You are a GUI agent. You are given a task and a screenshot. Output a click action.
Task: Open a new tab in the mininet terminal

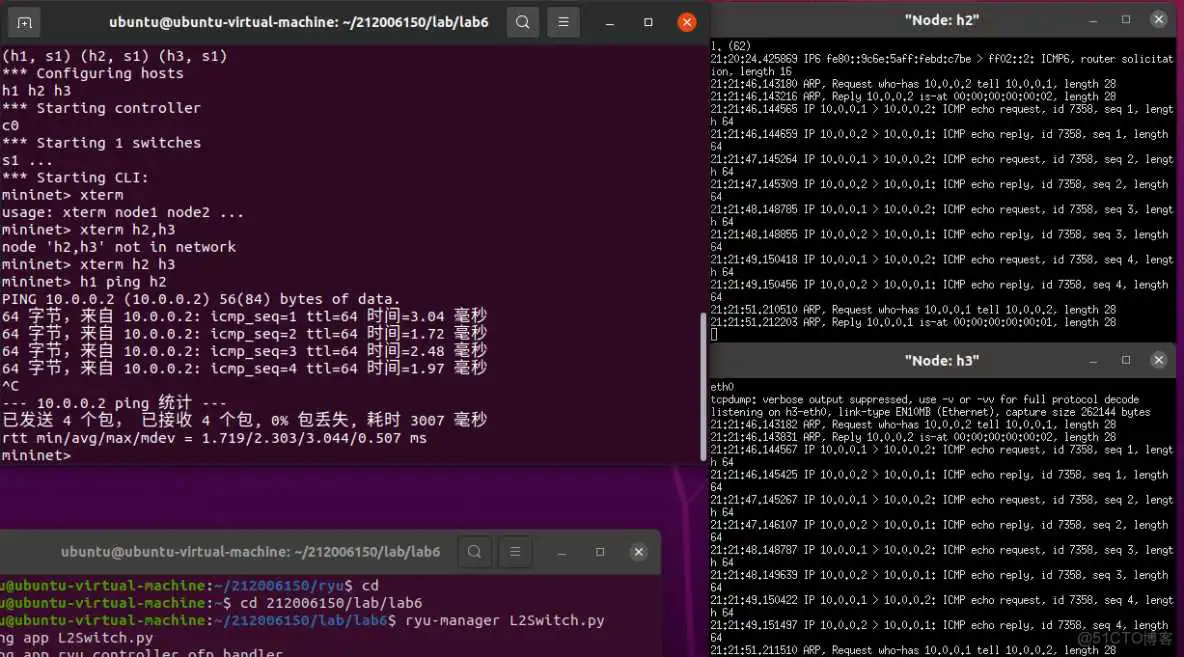(24, 22)
